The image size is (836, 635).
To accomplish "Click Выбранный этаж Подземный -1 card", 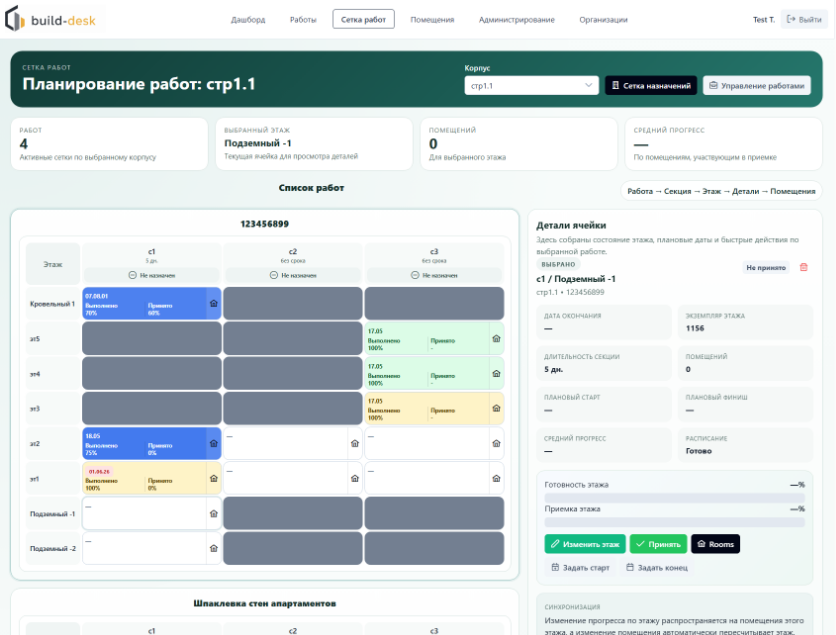I will click(314, 144).
